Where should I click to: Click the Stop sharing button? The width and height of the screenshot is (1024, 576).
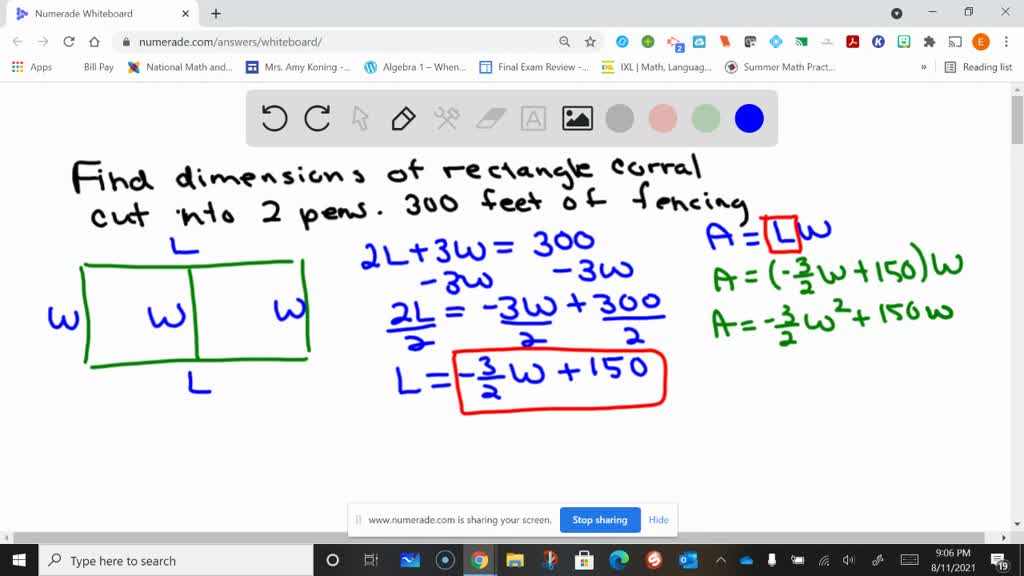click(600, 520)
